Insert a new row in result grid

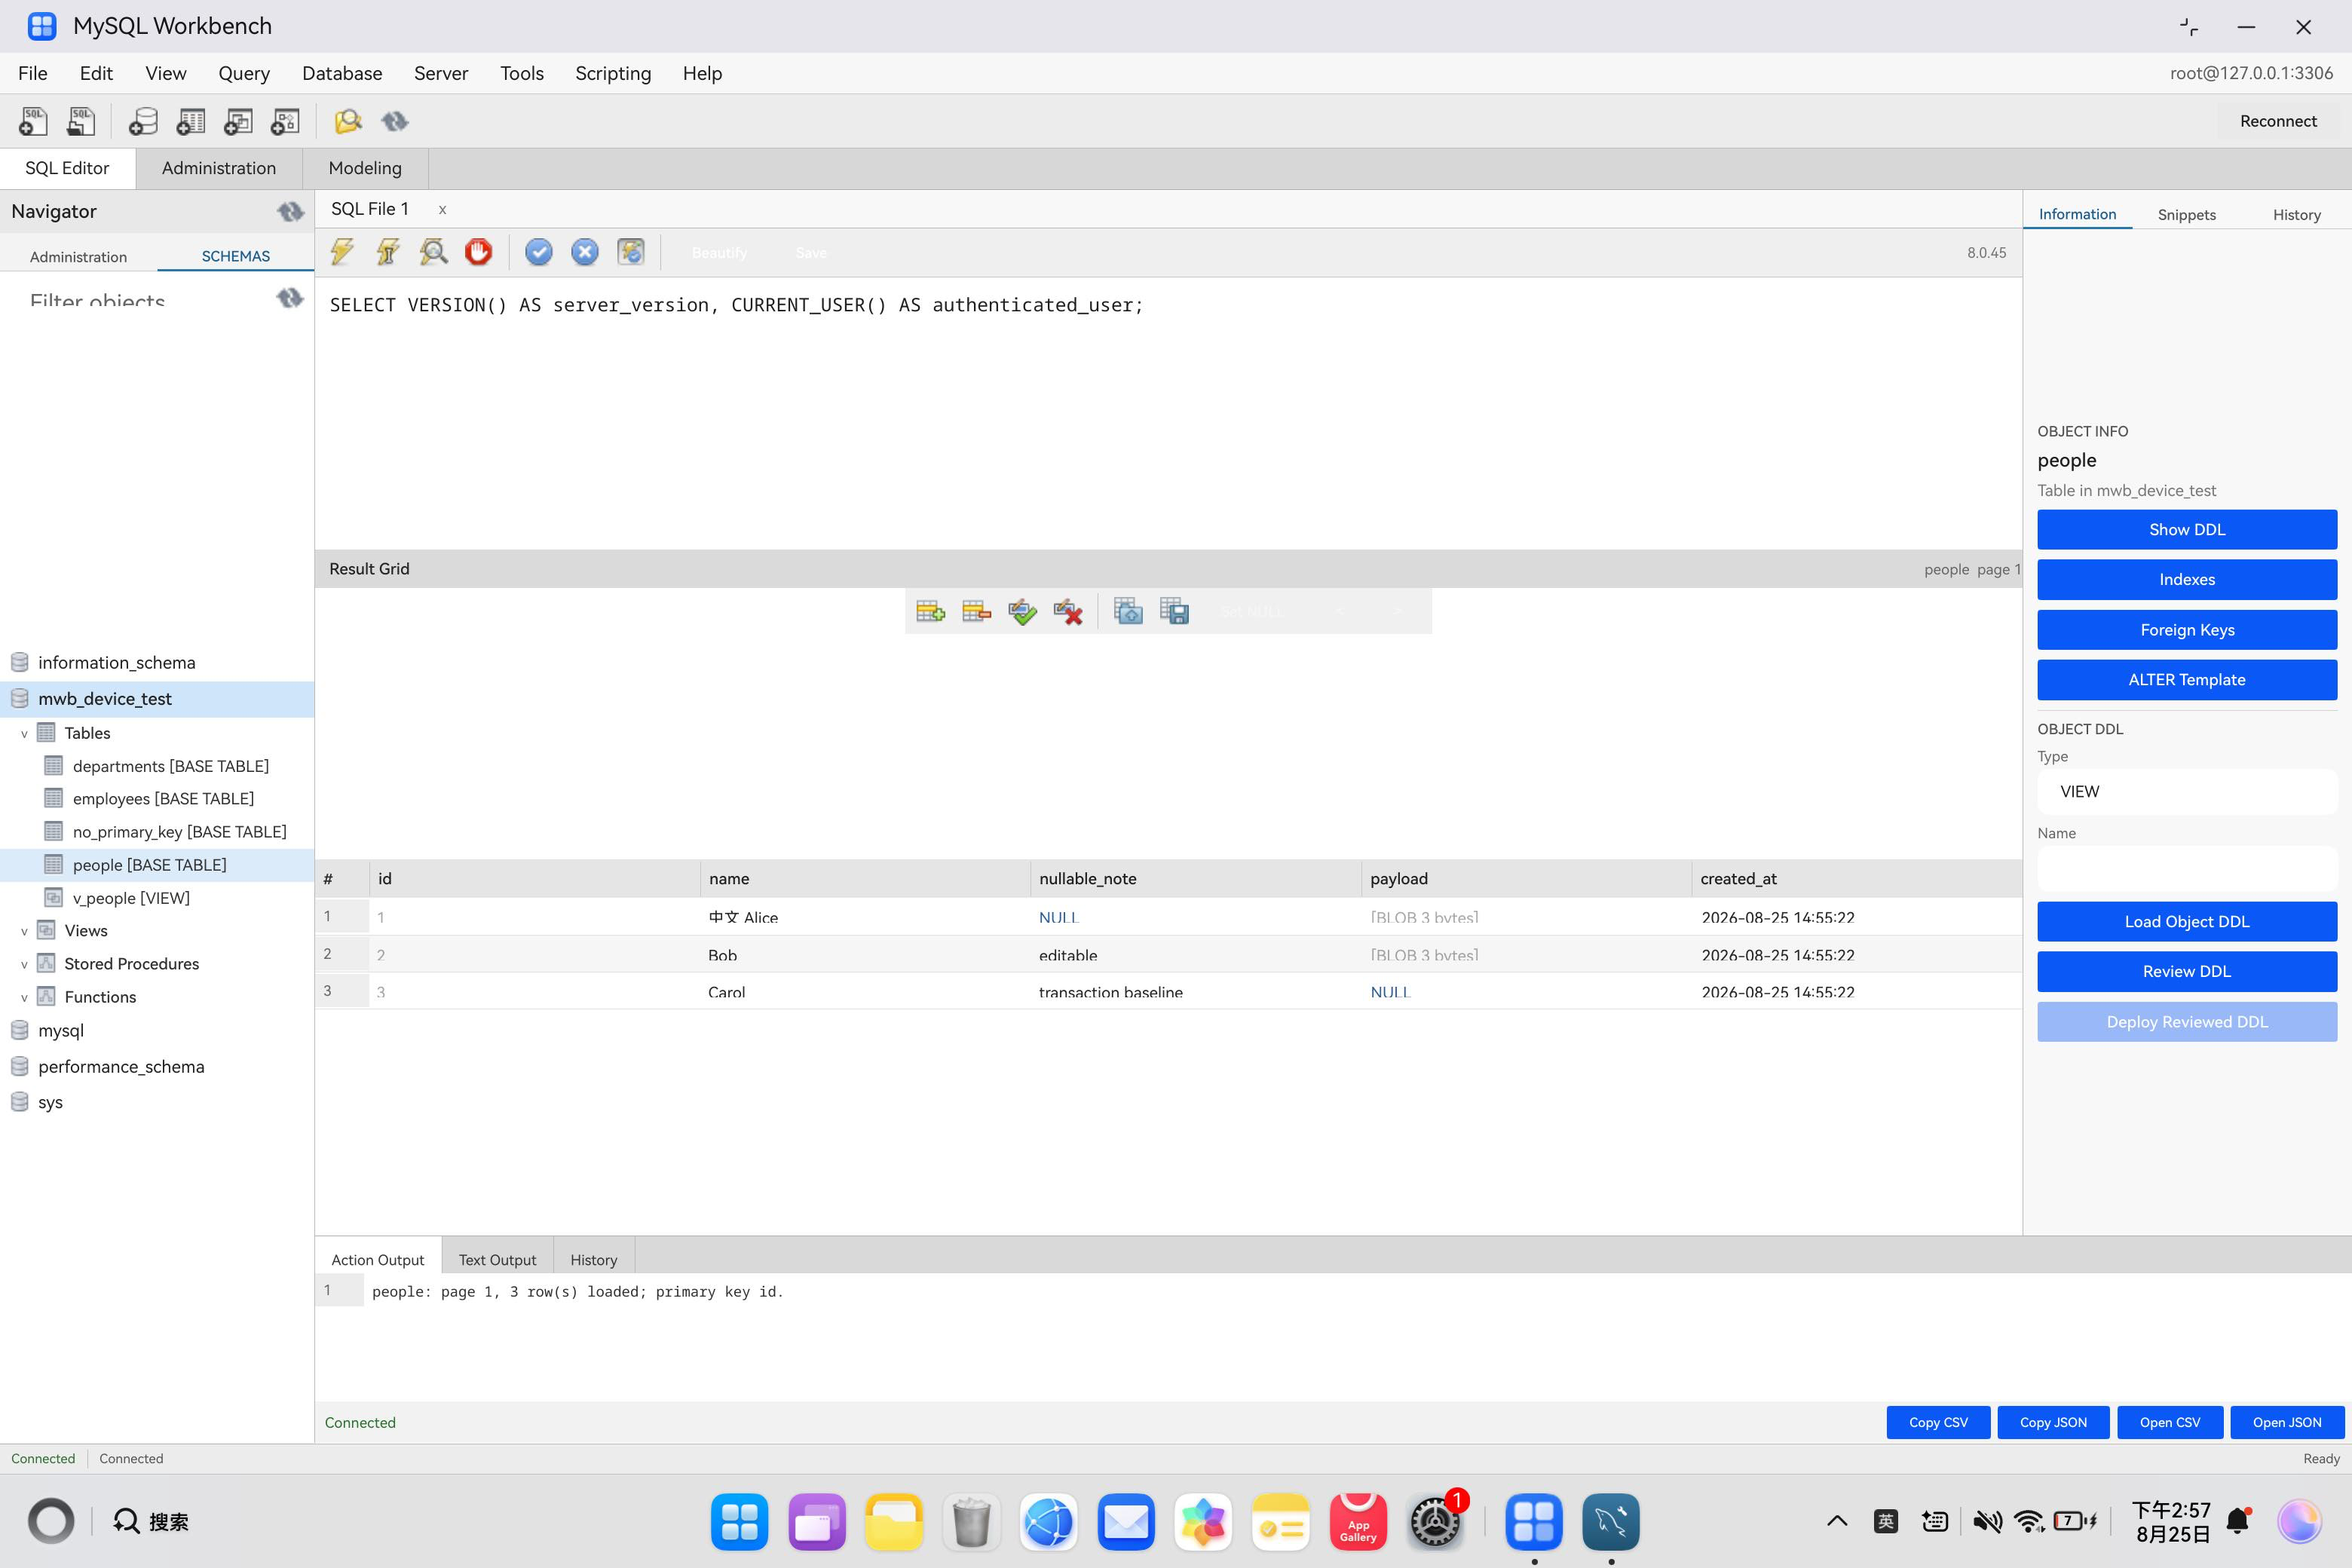click(930, 611)
